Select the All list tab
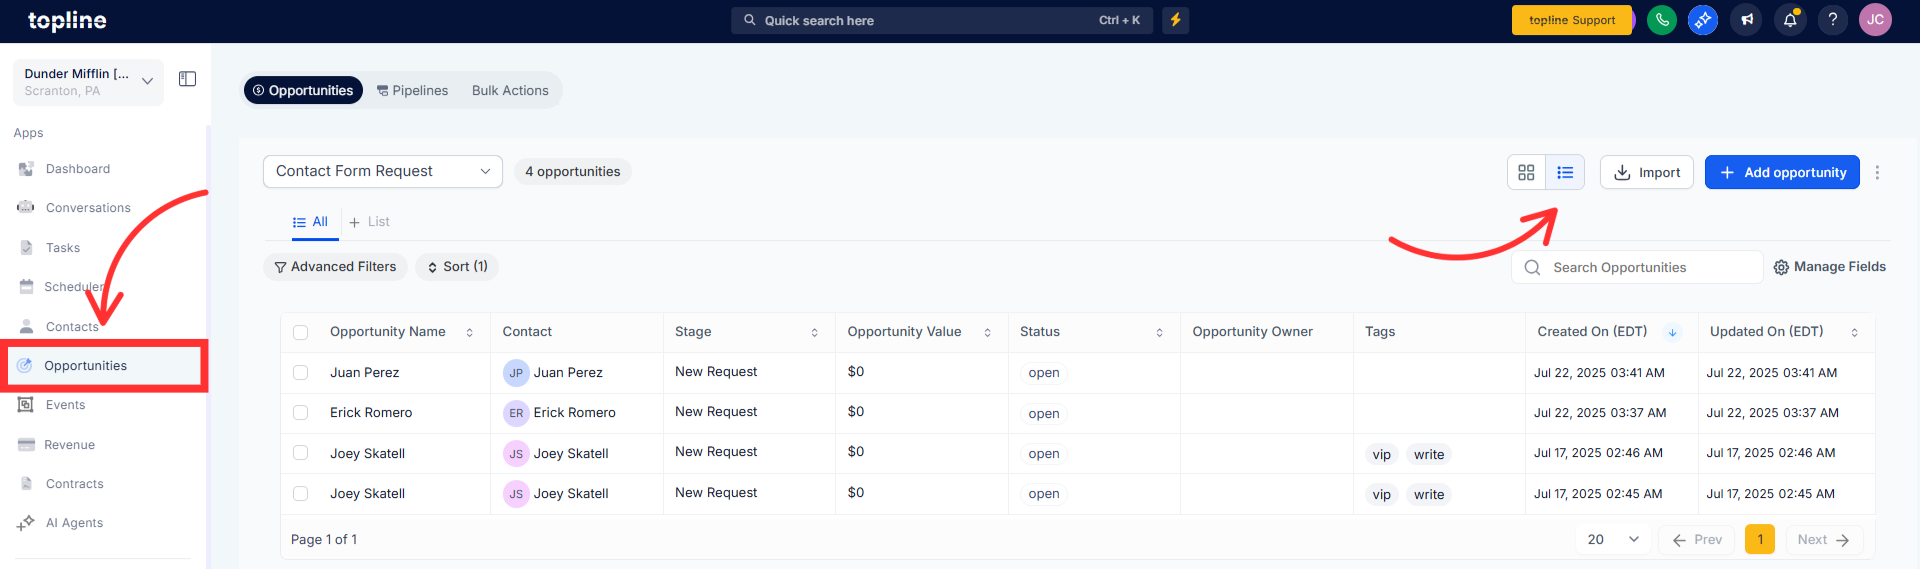The image size is (1920, 572). coord(311,222)
